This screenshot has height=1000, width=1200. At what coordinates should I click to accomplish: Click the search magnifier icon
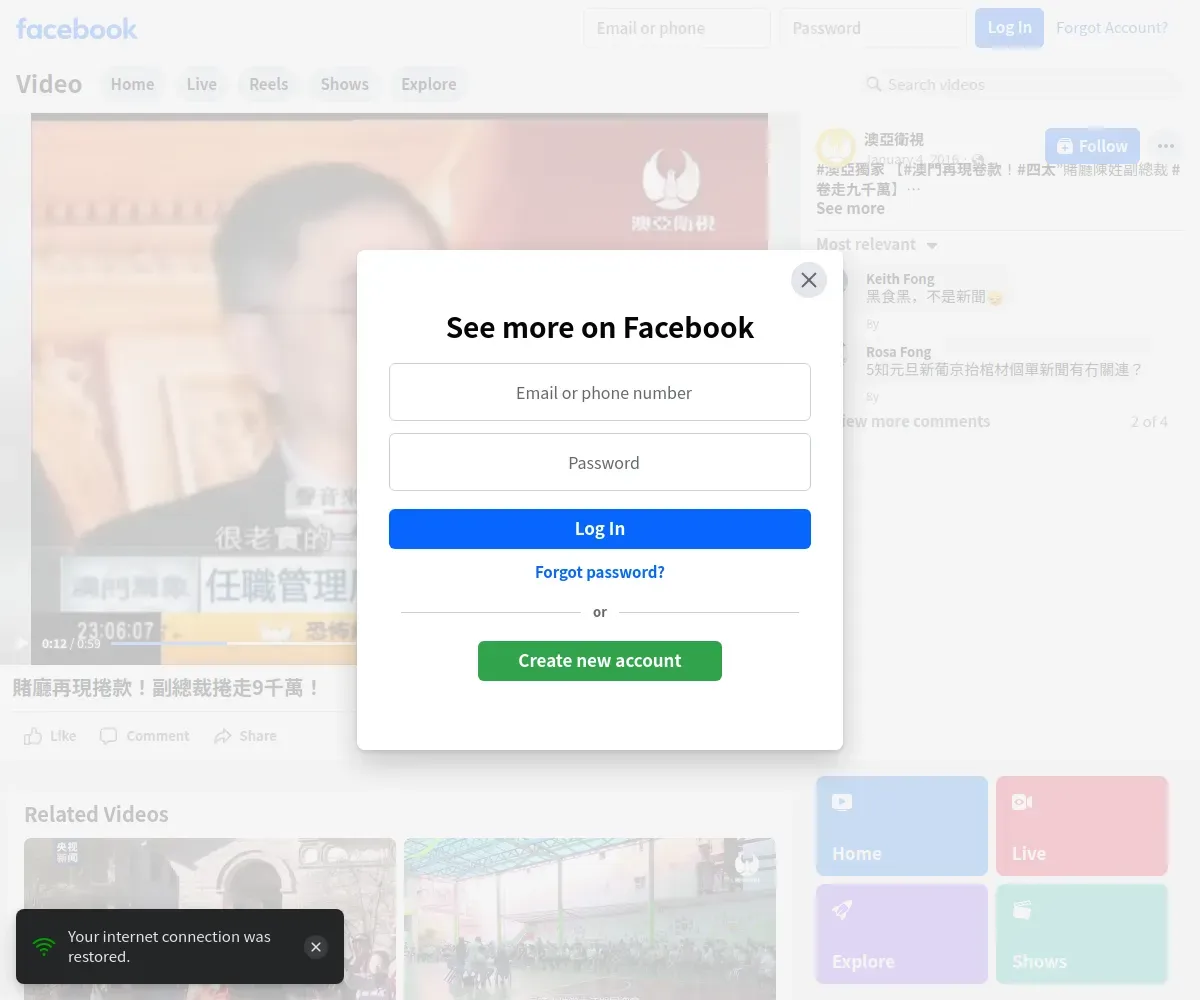(x=874, y=84)
